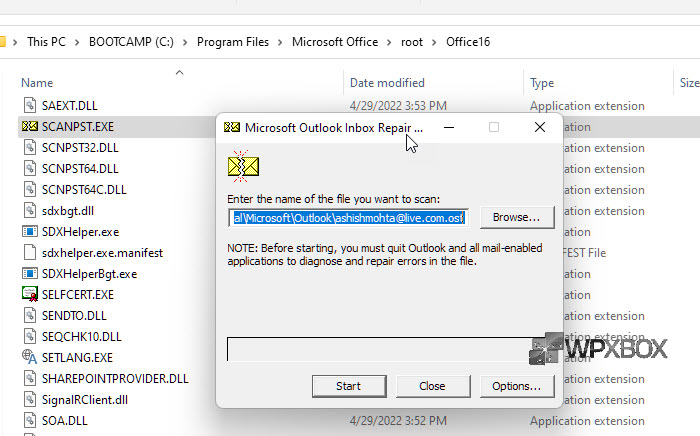Expand the chevron after Microsoft Office
Viewport: 700px width, 436px height.
pyautogui.click(x=389, y=42)
